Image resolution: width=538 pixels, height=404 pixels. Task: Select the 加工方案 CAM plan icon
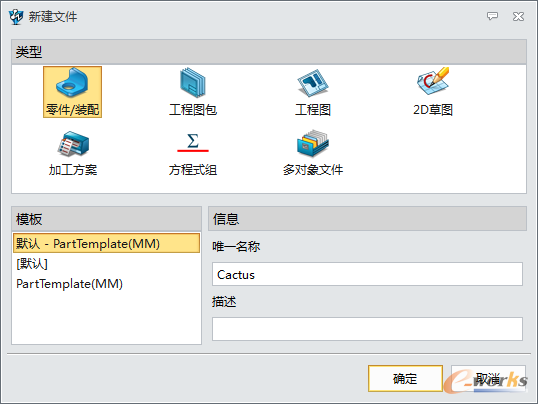73,143
